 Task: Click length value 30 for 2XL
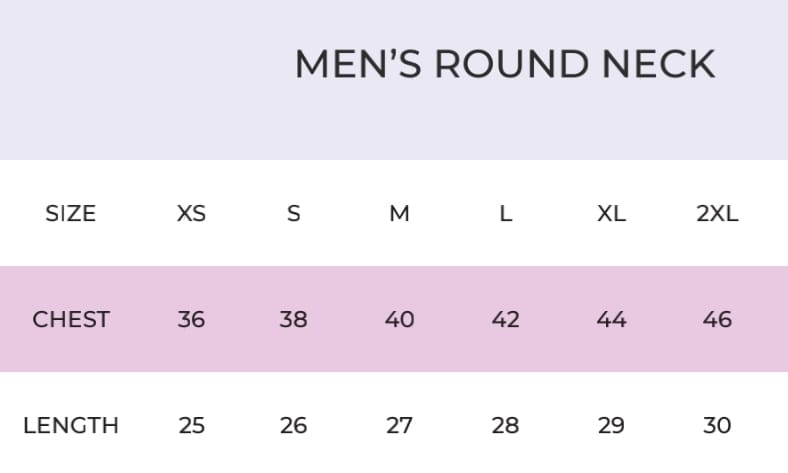pos(717,425)
